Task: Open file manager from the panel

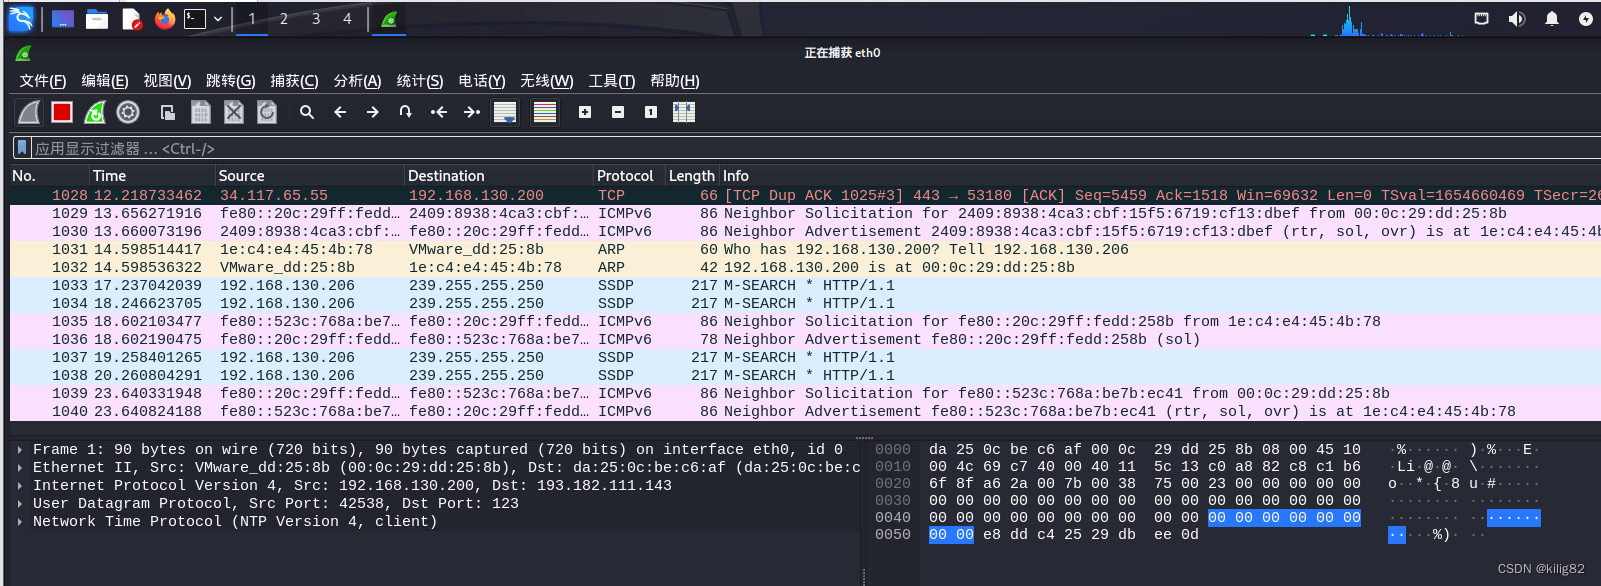Action: 97,19
